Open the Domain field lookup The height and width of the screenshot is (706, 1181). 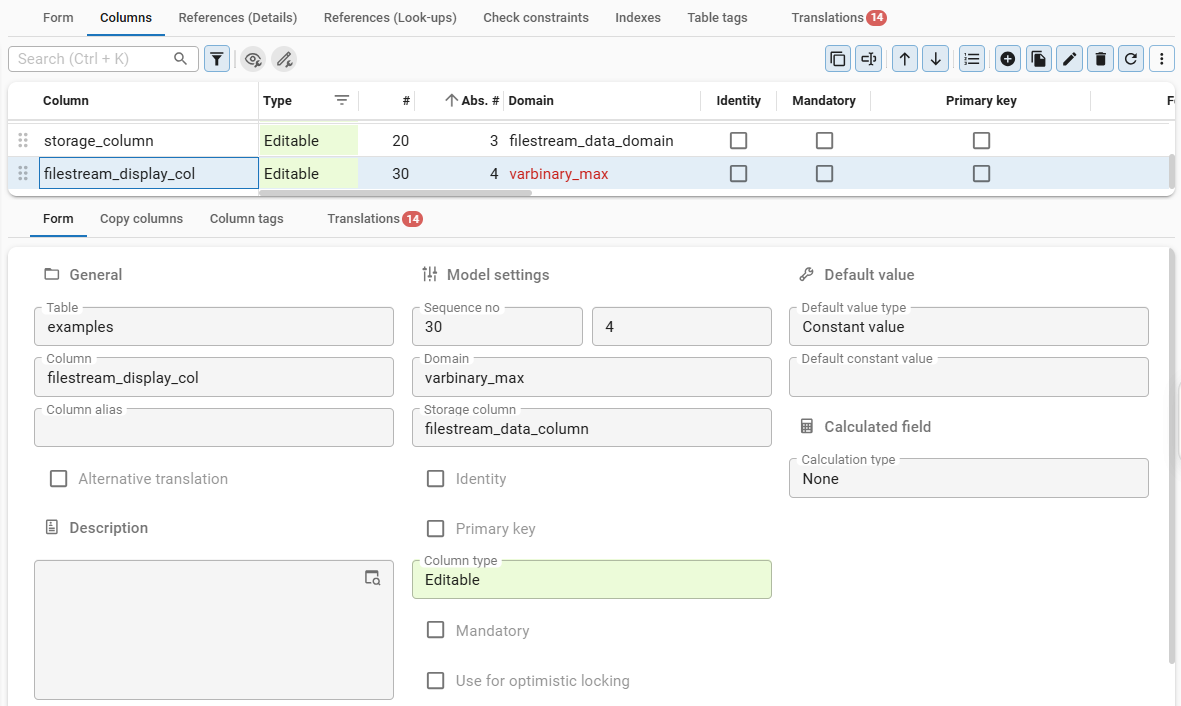pos(592,377)
